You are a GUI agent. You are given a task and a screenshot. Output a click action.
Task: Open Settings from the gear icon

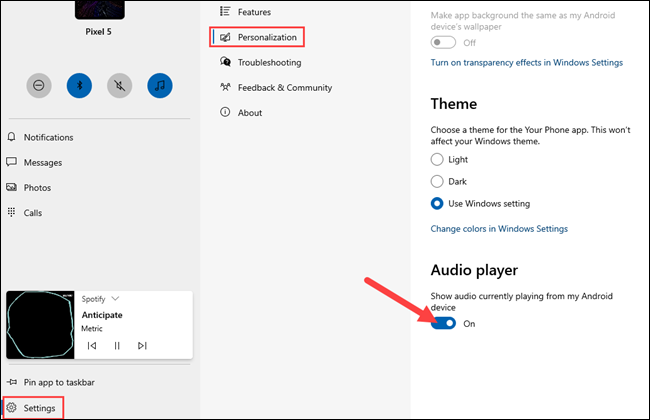click(12, 408)
